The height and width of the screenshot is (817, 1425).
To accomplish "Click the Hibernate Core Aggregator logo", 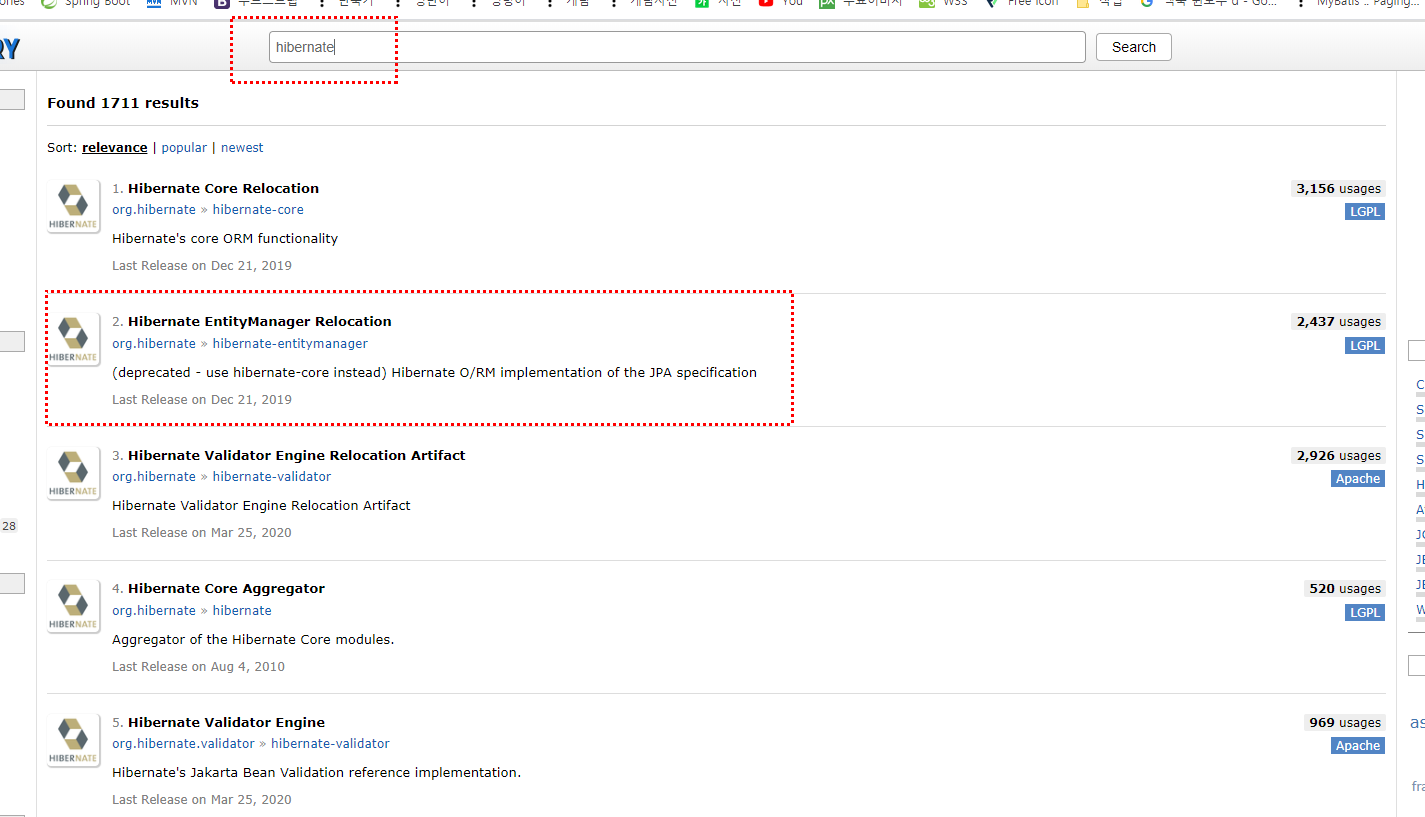I will coord(74,607).
